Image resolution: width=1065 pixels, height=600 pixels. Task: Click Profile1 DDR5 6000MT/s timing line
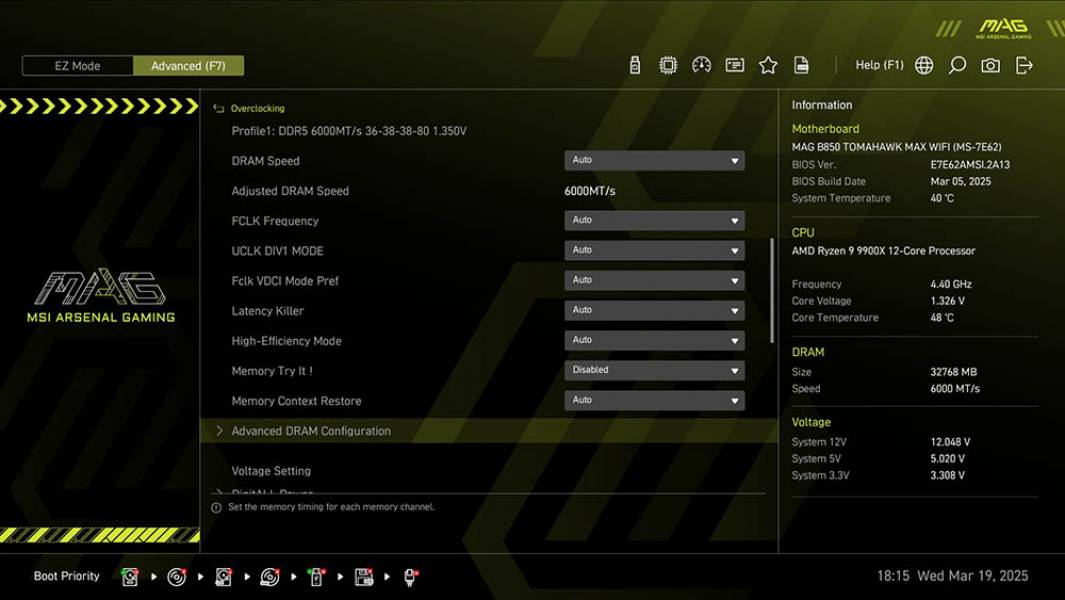[349, 131]
